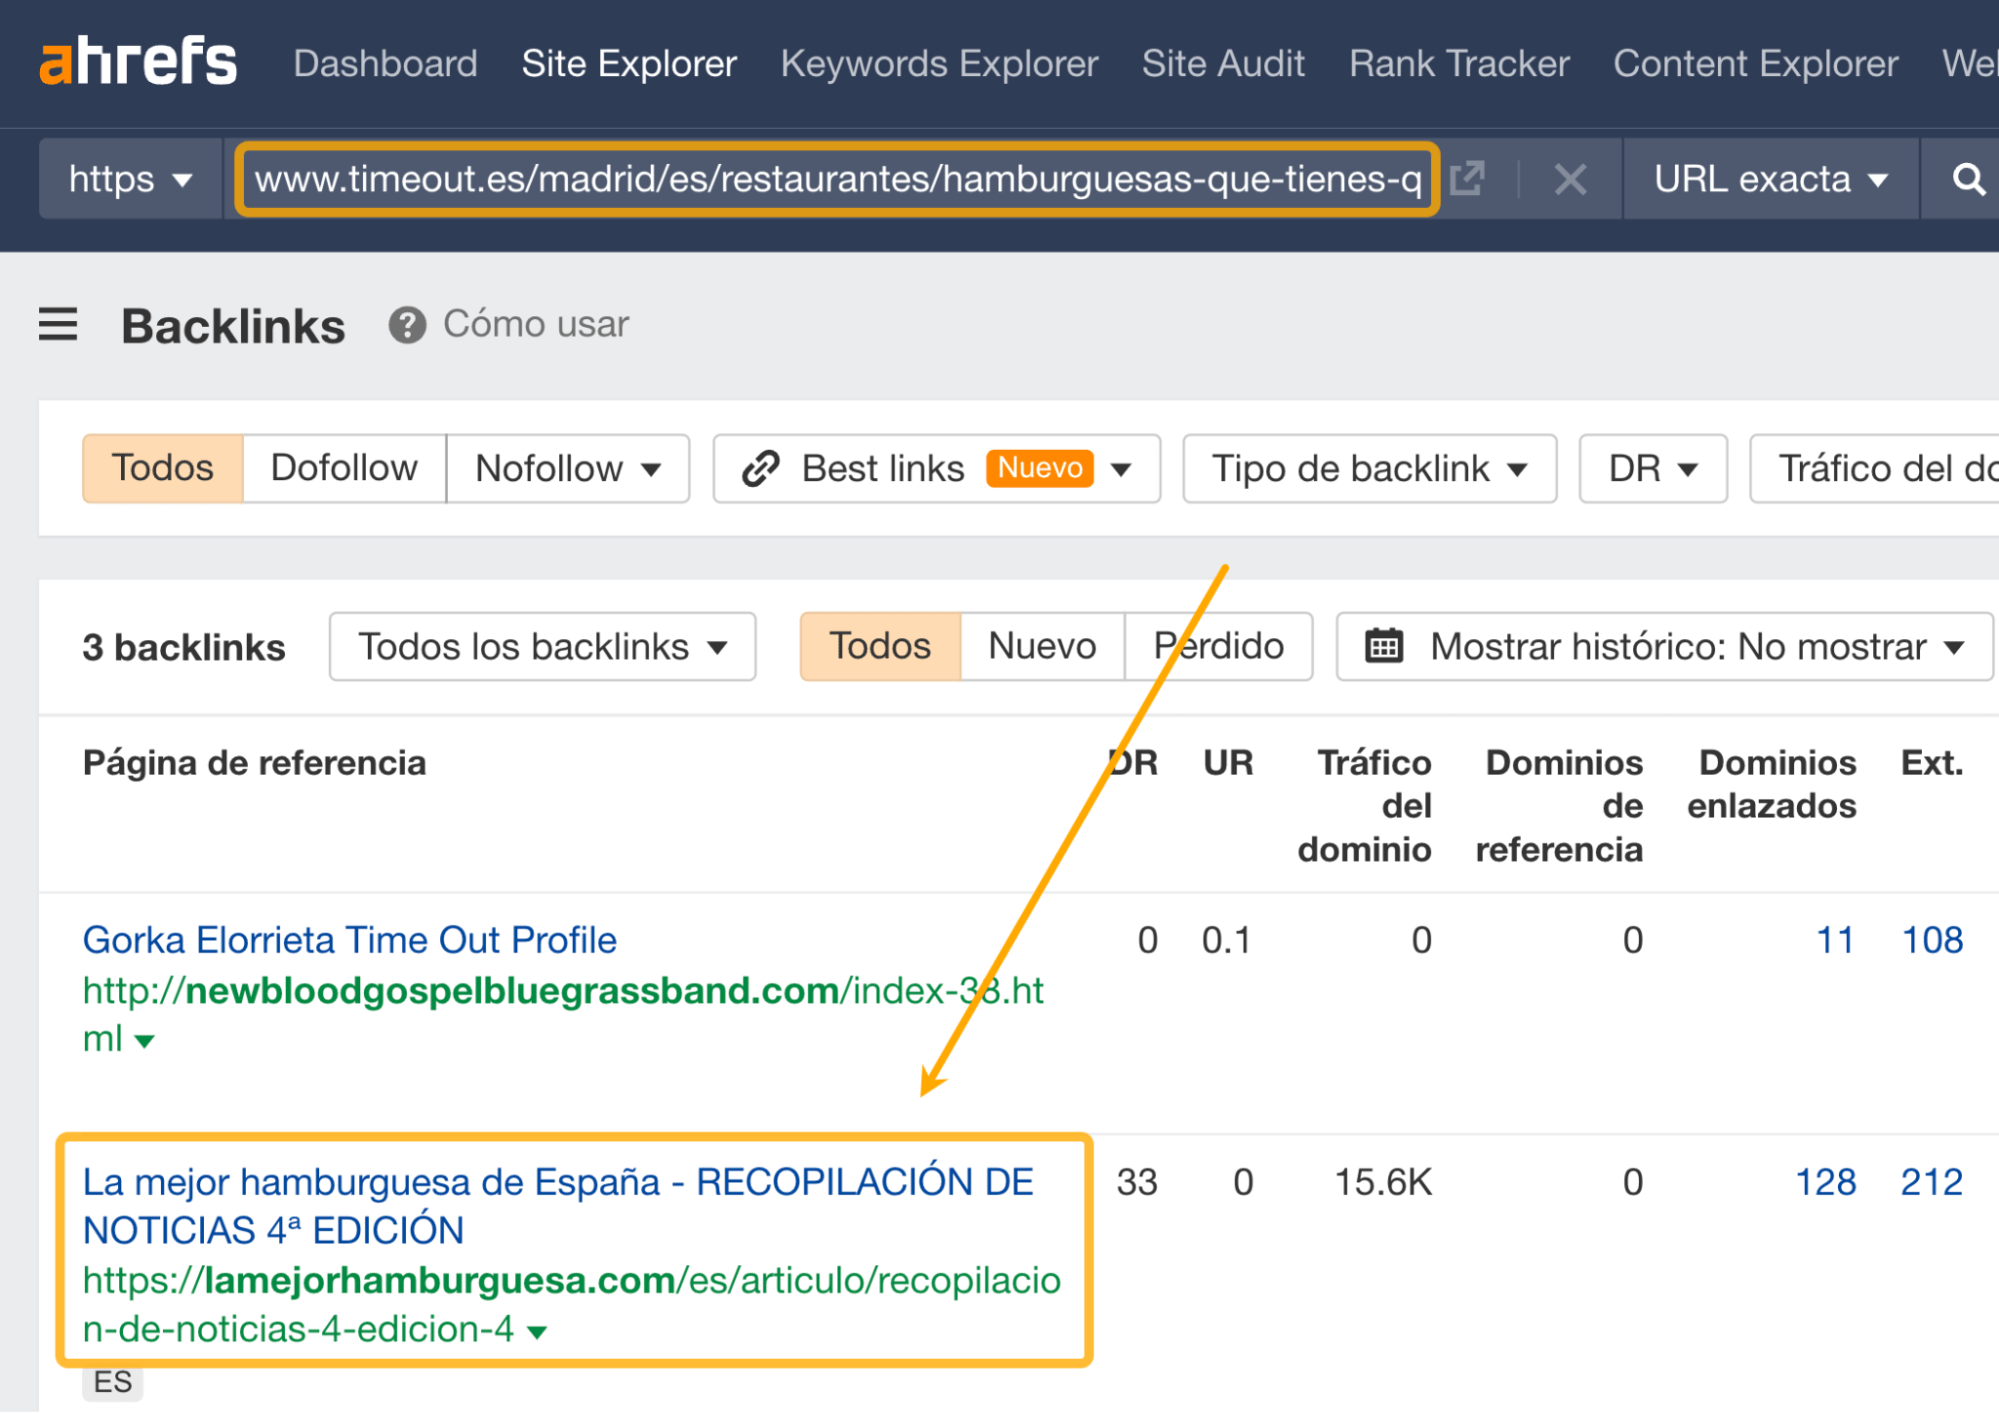Open the hamburger menu beside Backlinks heading
This screenshot has width=1999, height=1413.
57,324
